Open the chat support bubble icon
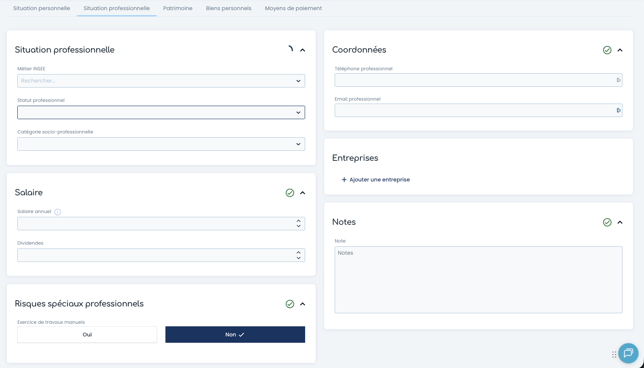This screenshot has height=368, width=644. click(628, 353)
